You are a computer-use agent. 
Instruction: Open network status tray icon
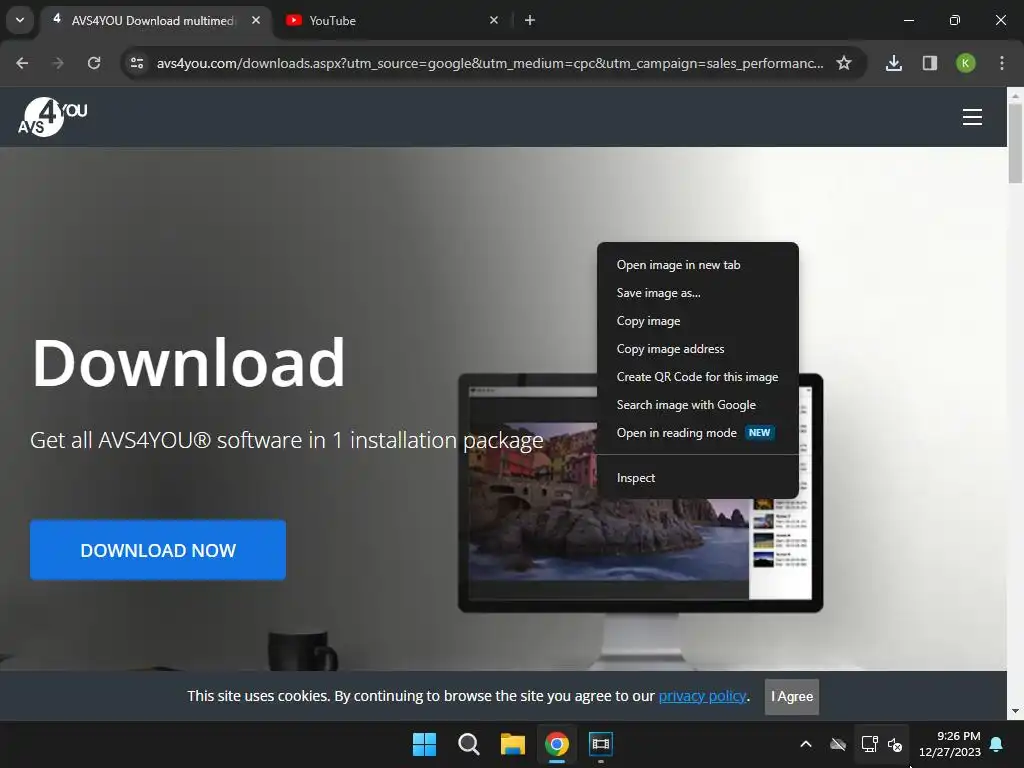(x=869, y=744)
